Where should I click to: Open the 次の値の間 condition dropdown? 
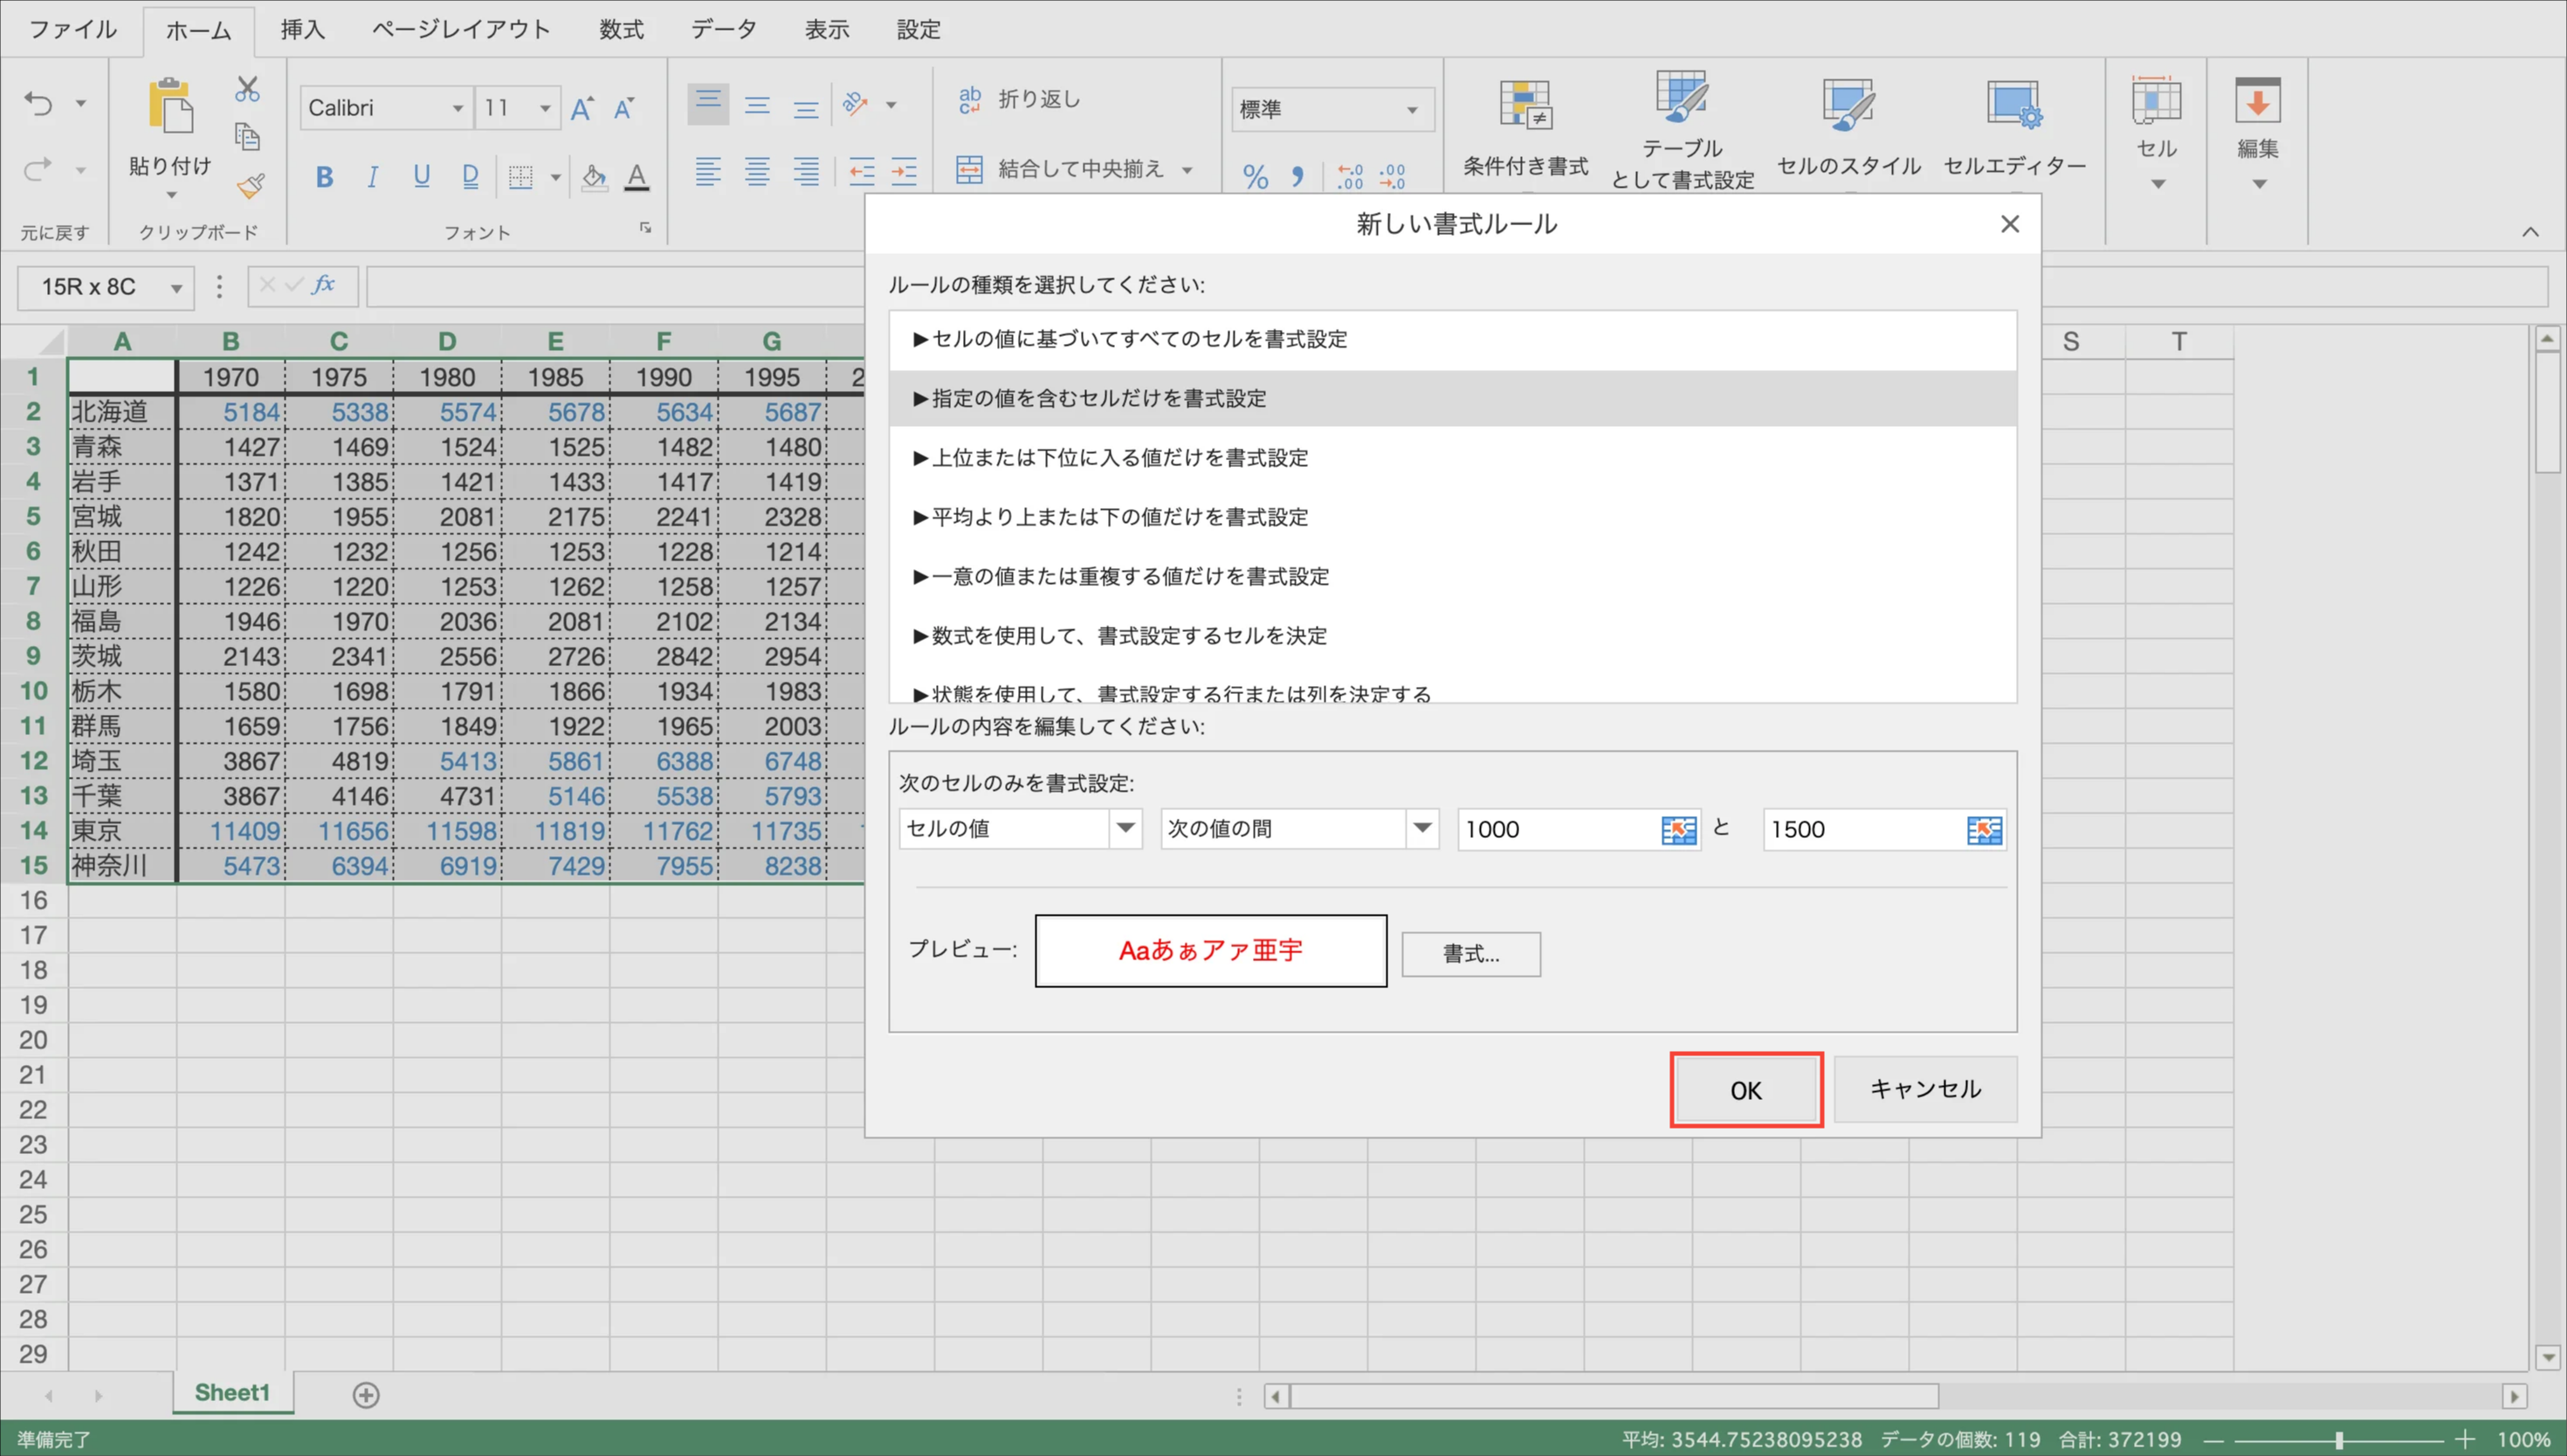[1421, 828]
